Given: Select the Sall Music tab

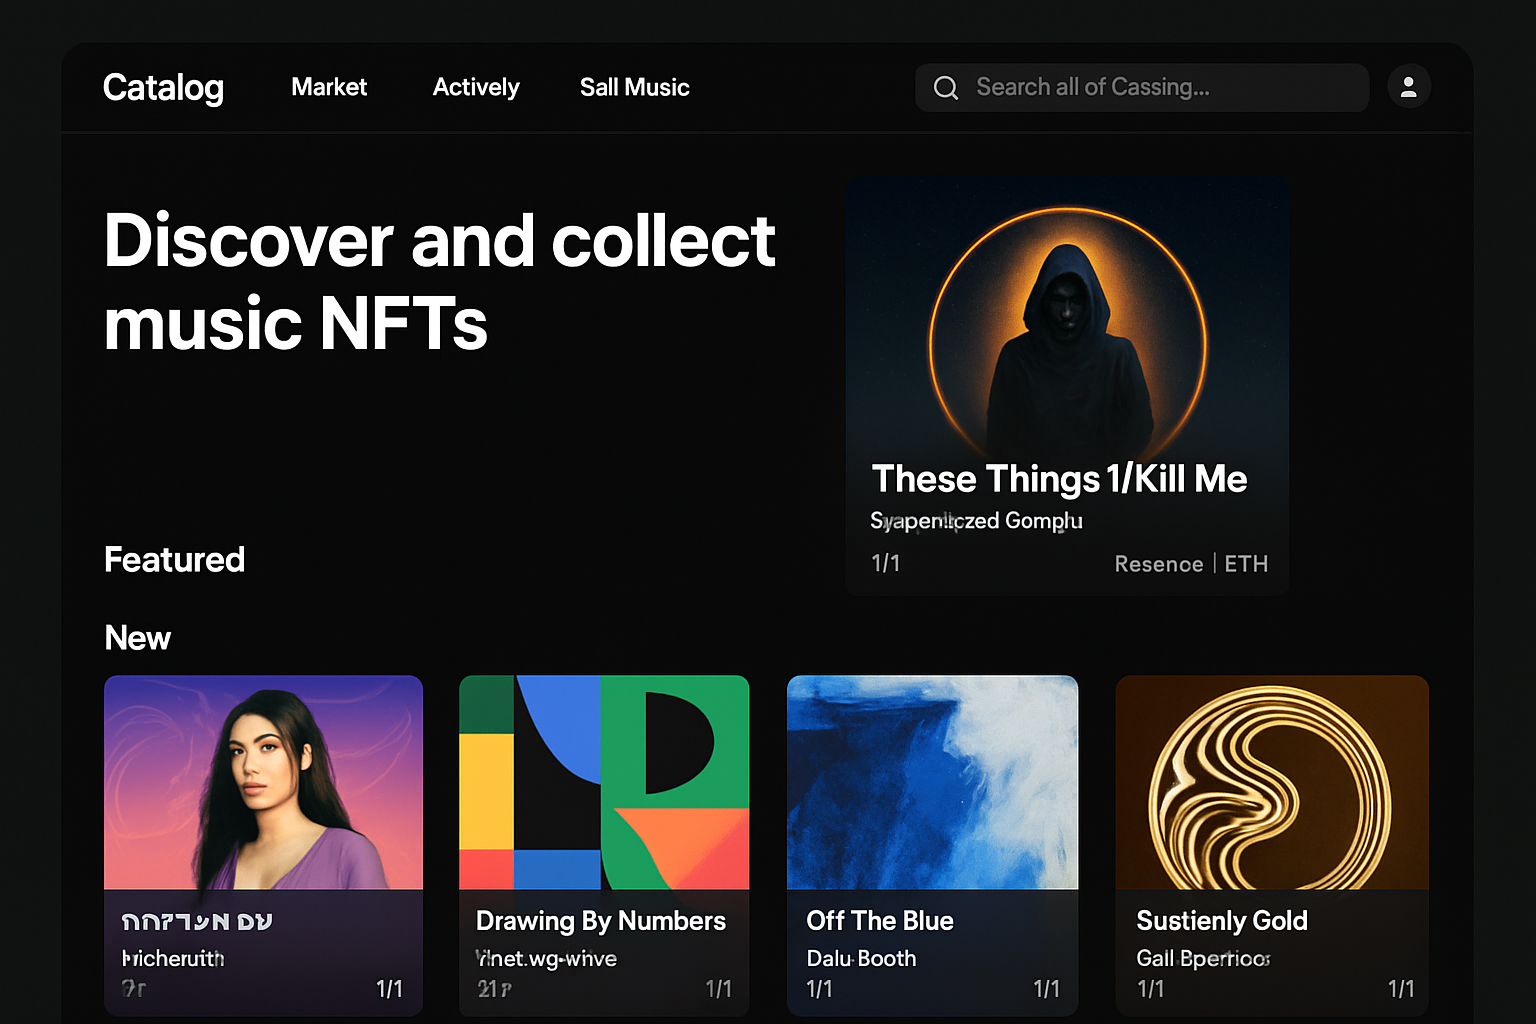Looking at the screenshot, I should [x=635, y=88].
